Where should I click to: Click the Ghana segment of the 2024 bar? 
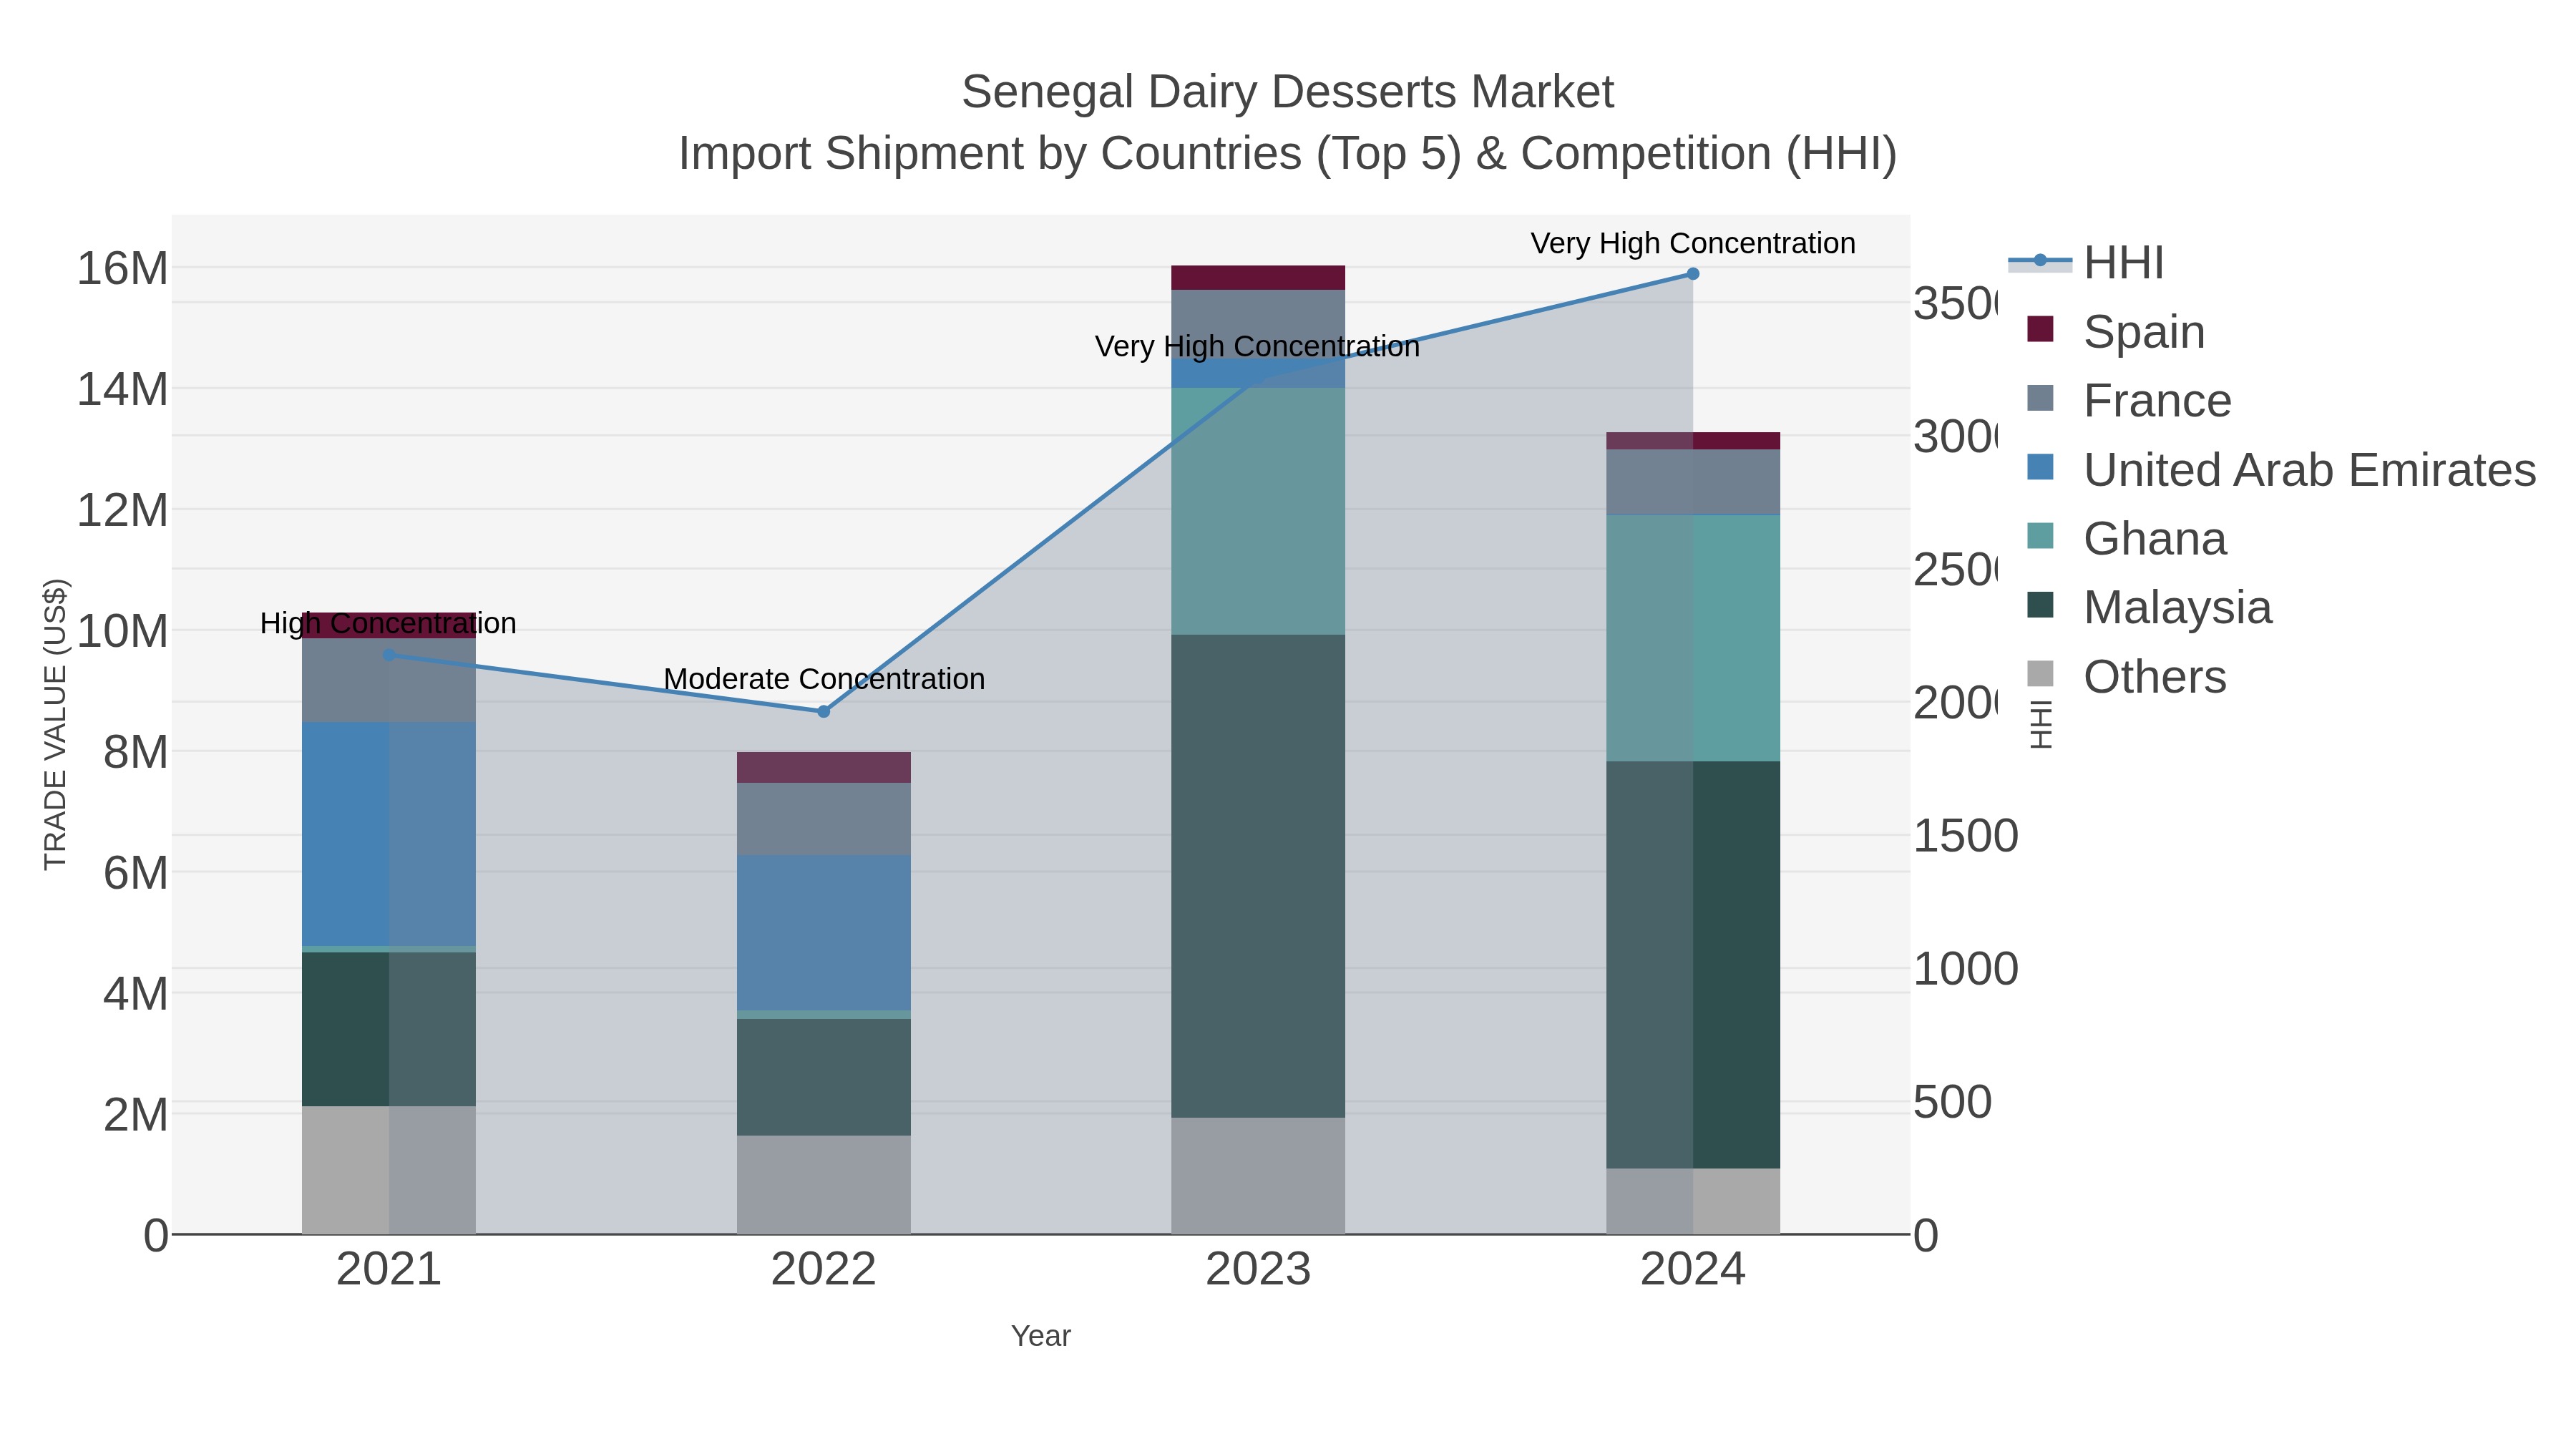pos(1693,639)
